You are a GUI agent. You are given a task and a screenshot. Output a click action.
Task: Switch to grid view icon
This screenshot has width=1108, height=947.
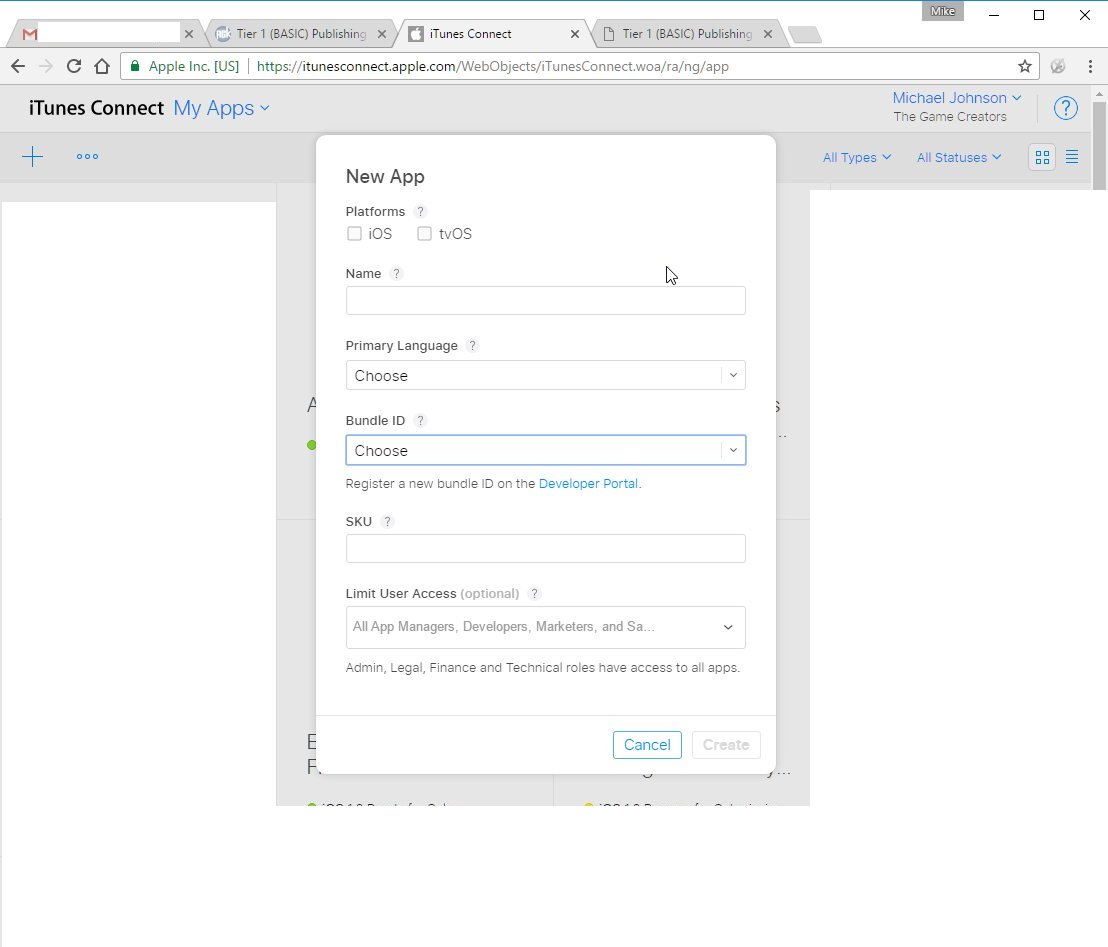click(x=1042, y=157)
